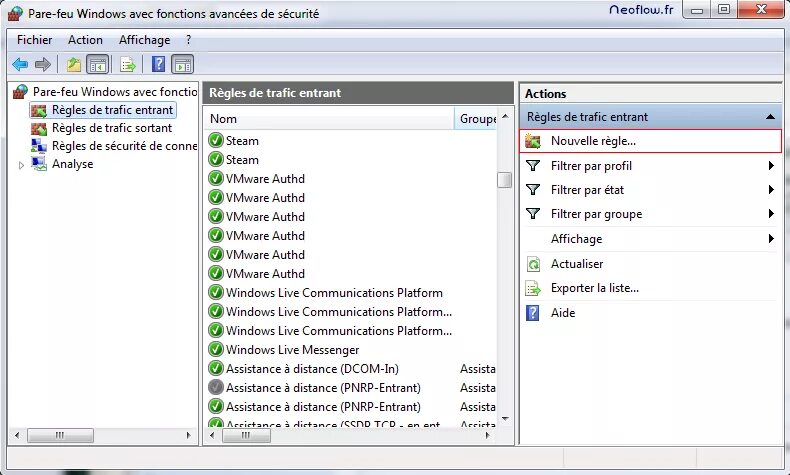Image resolution: width=790 pixels, height=475 pixels.
Task: Click the rule list scroll down arrow
Action: (505, 419)
